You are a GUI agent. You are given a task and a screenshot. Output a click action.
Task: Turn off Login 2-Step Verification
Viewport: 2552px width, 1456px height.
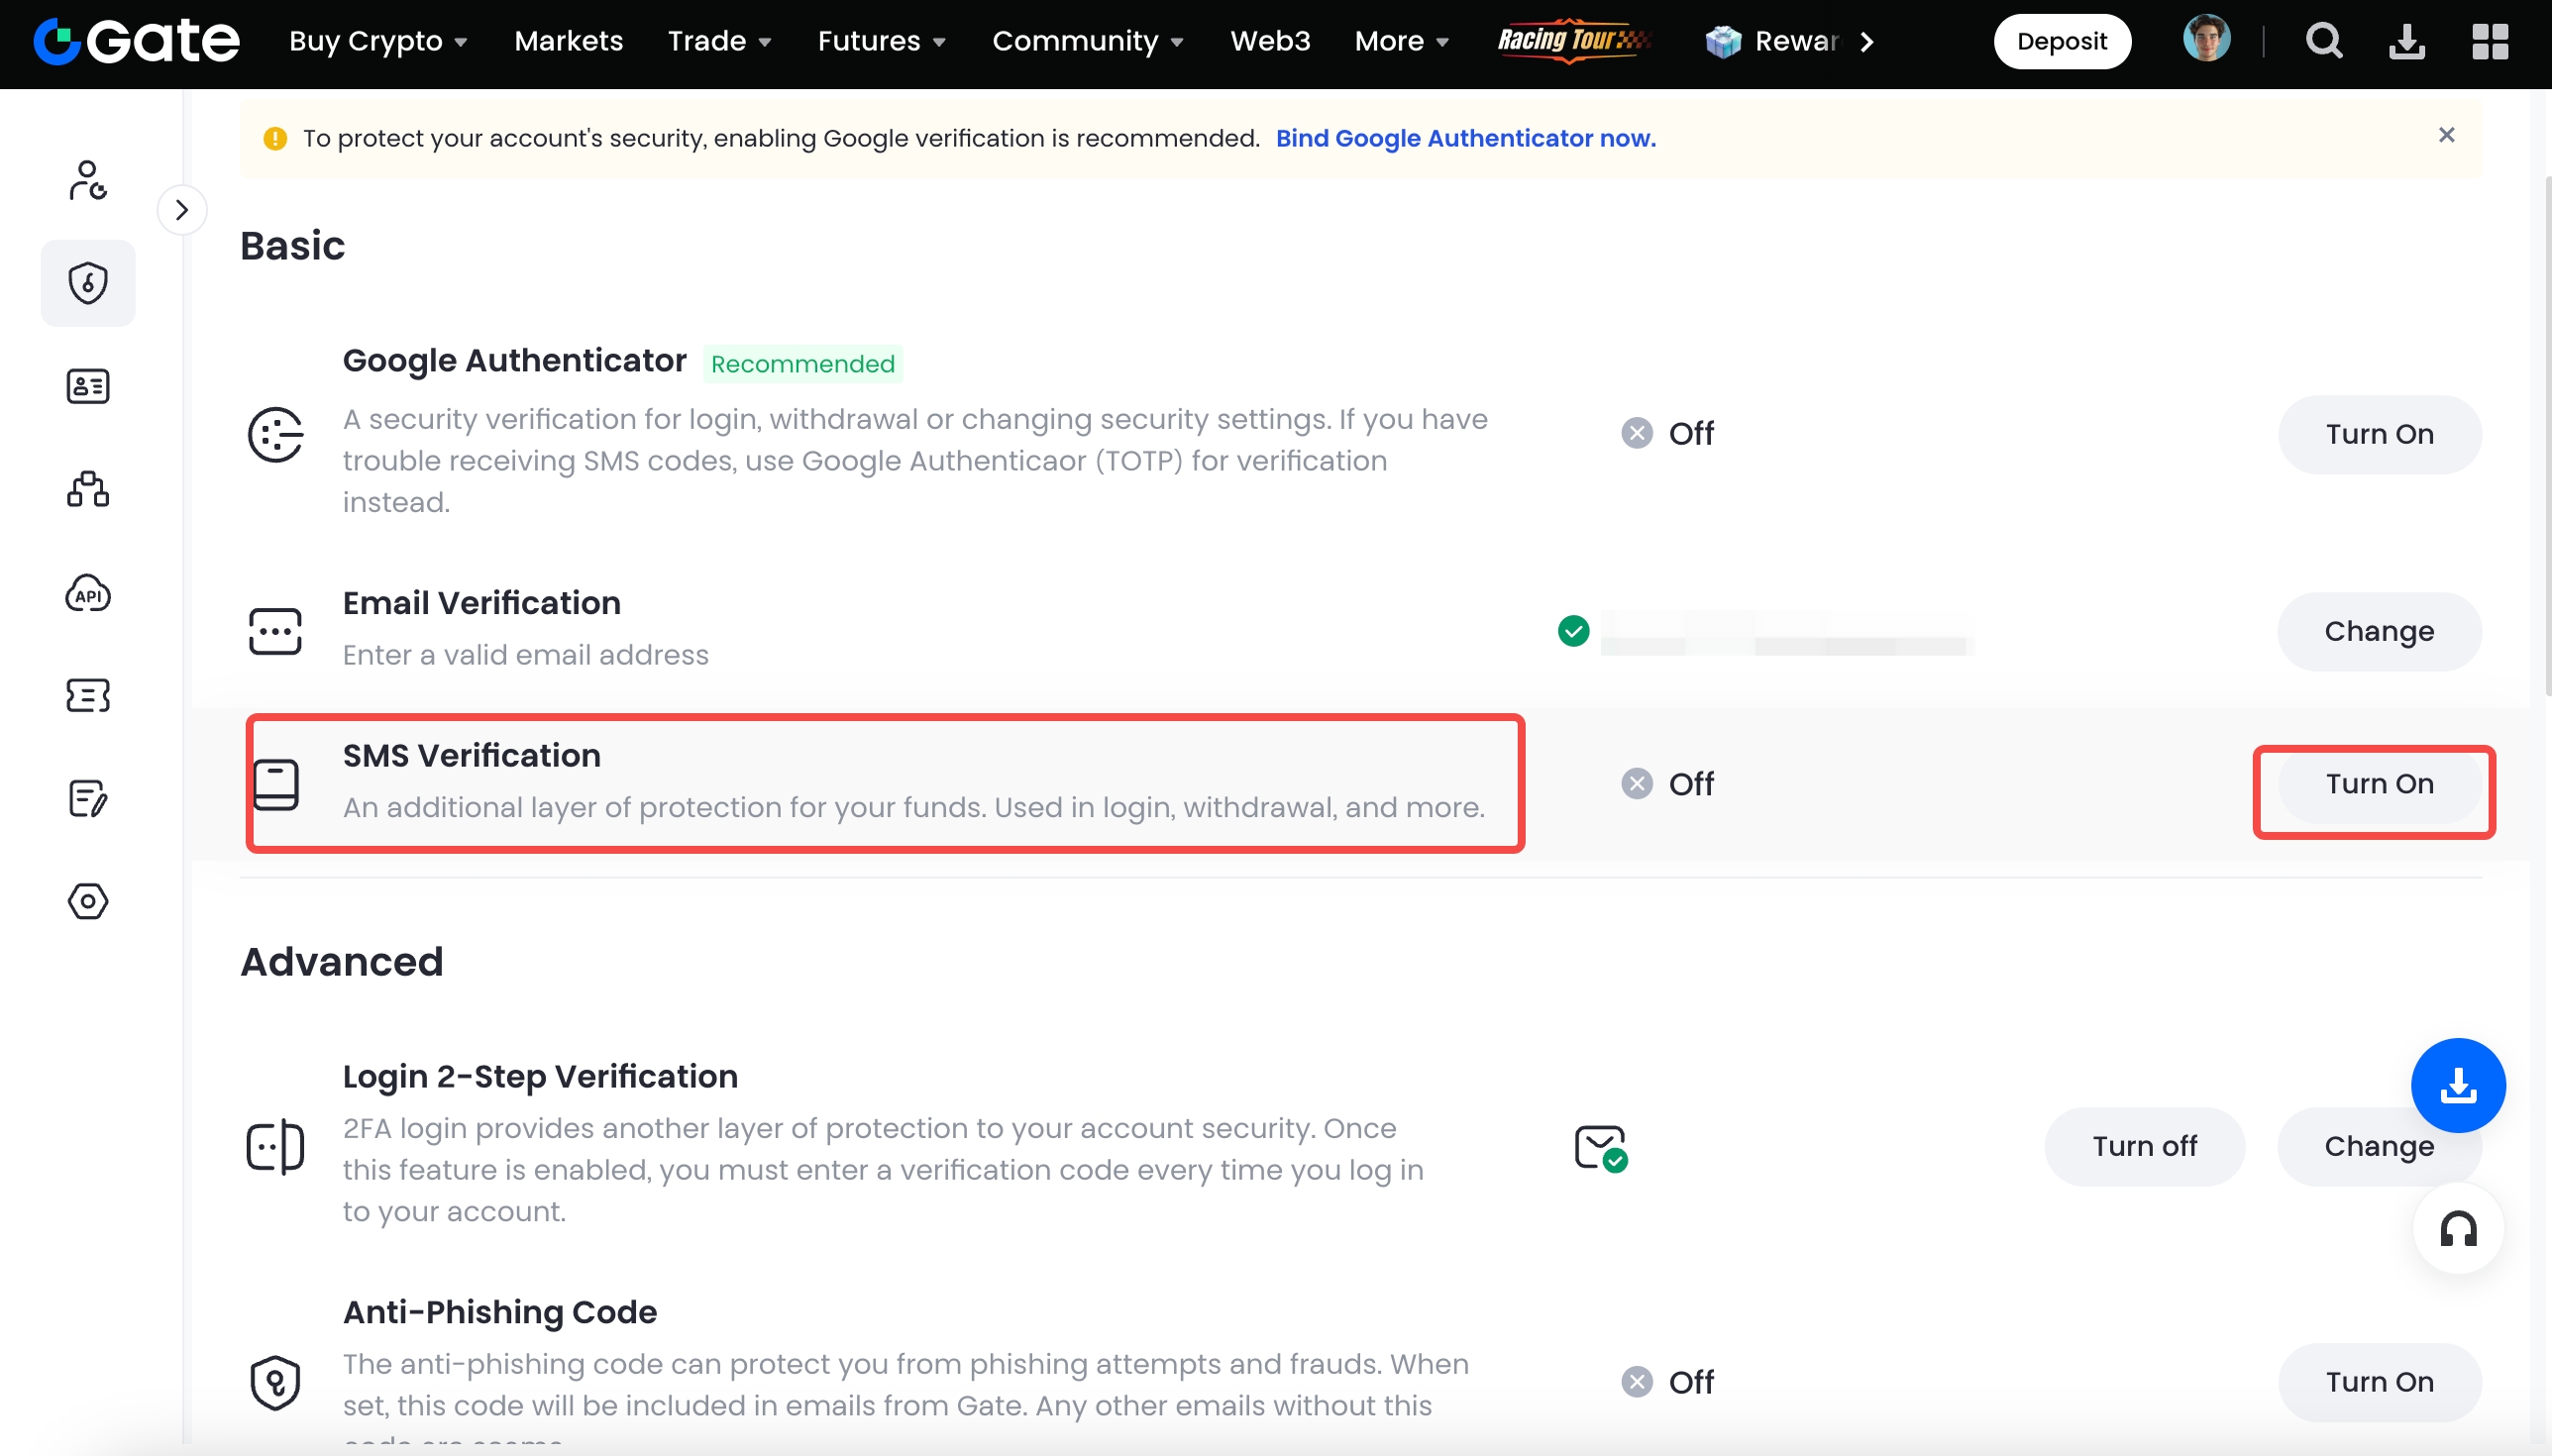pyautogui.click(x=2144, y=1146)
